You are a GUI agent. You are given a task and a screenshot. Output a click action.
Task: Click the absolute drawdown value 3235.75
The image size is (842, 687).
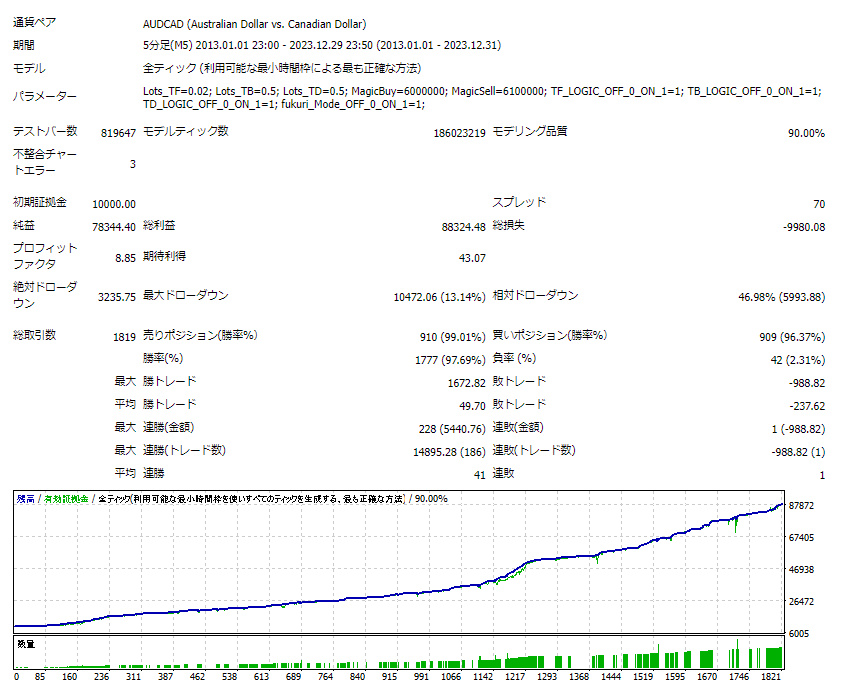point(117,297)
